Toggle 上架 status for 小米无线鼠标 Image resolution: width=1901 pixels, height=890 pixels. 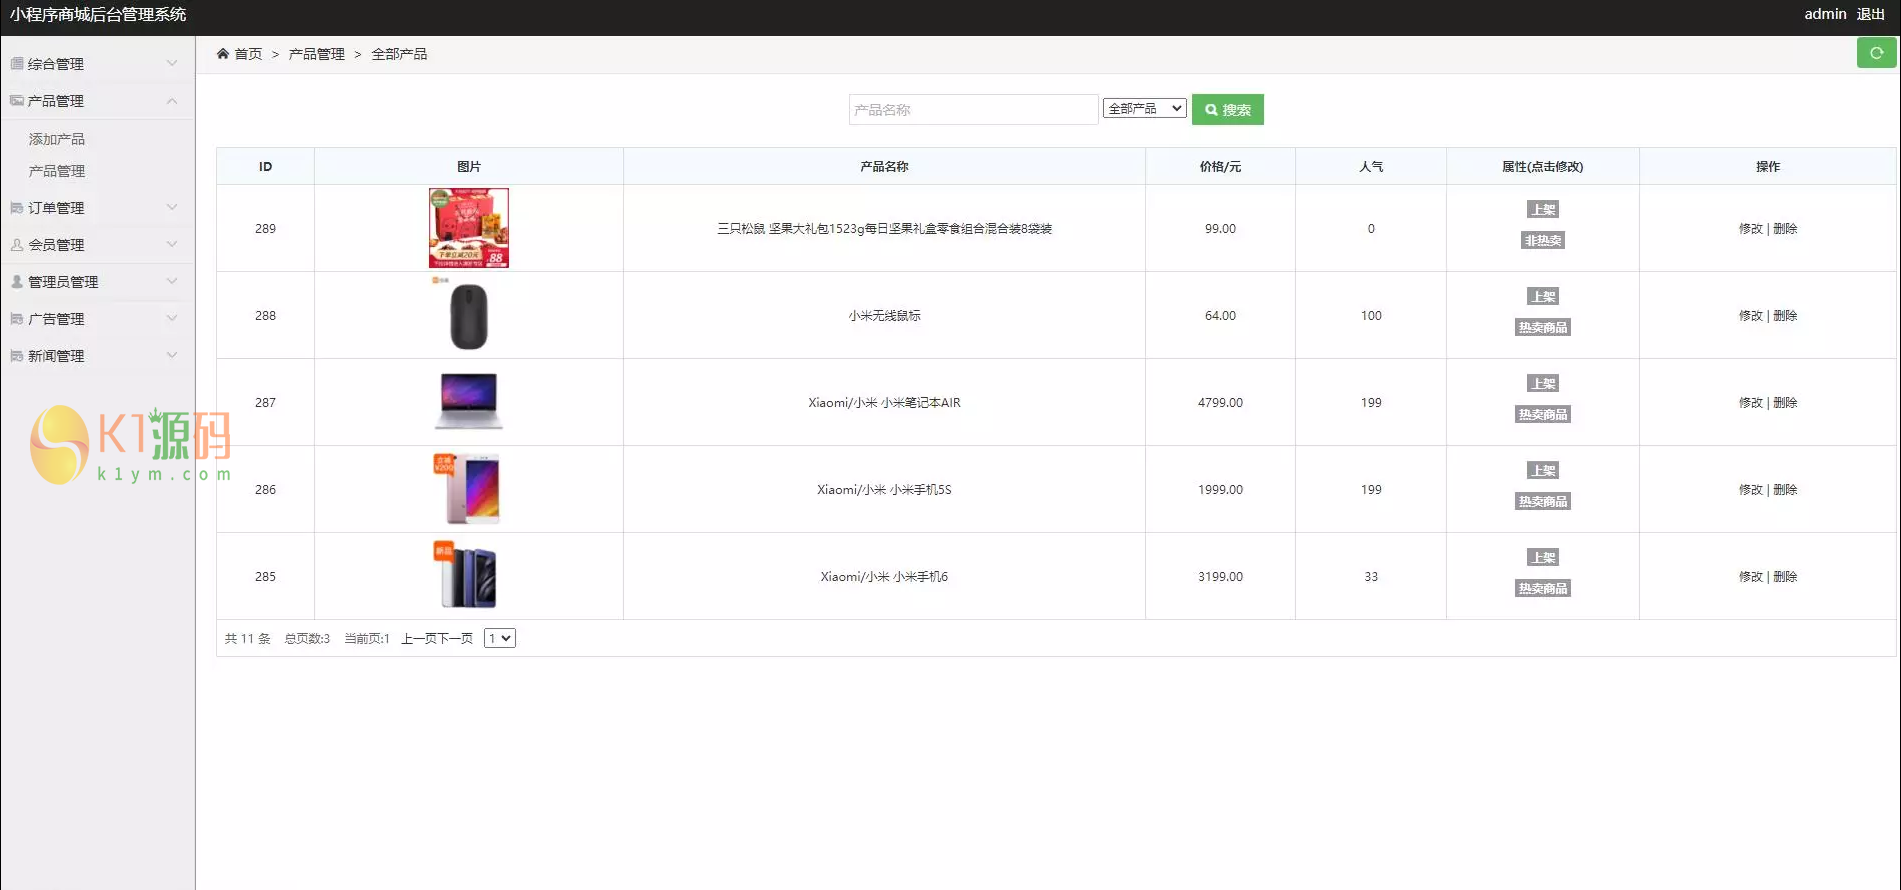[x=1543, y=297]
